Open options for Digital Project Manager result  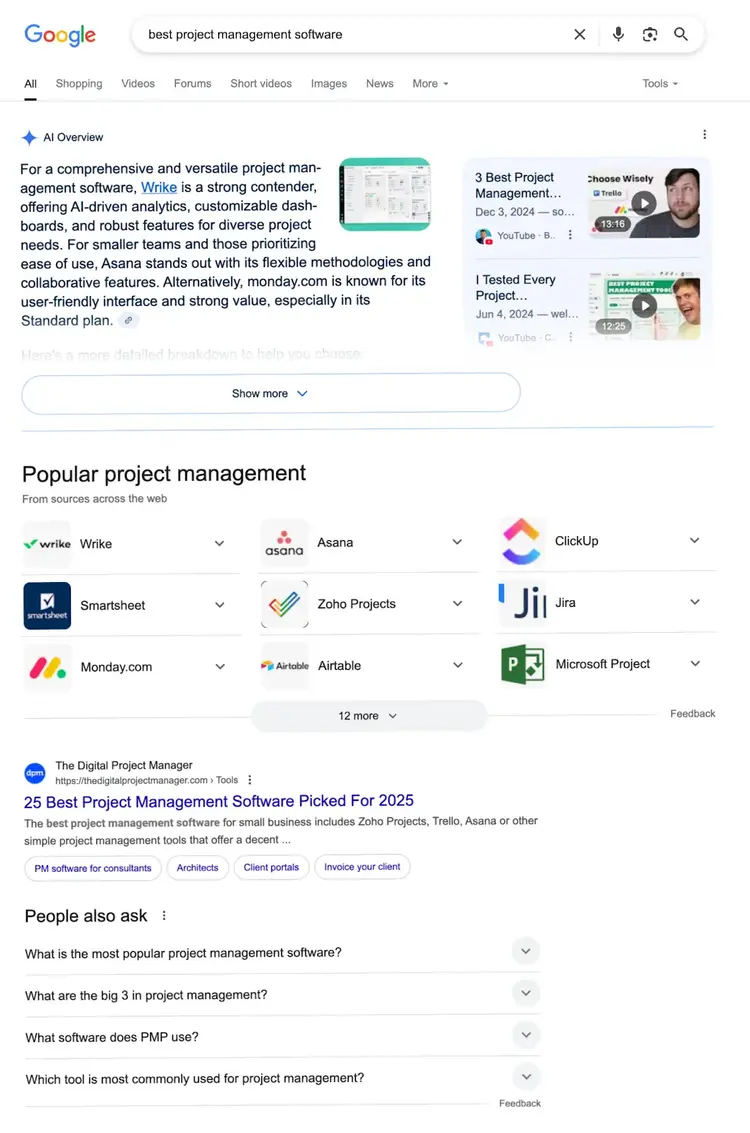(x=250, y=780)
